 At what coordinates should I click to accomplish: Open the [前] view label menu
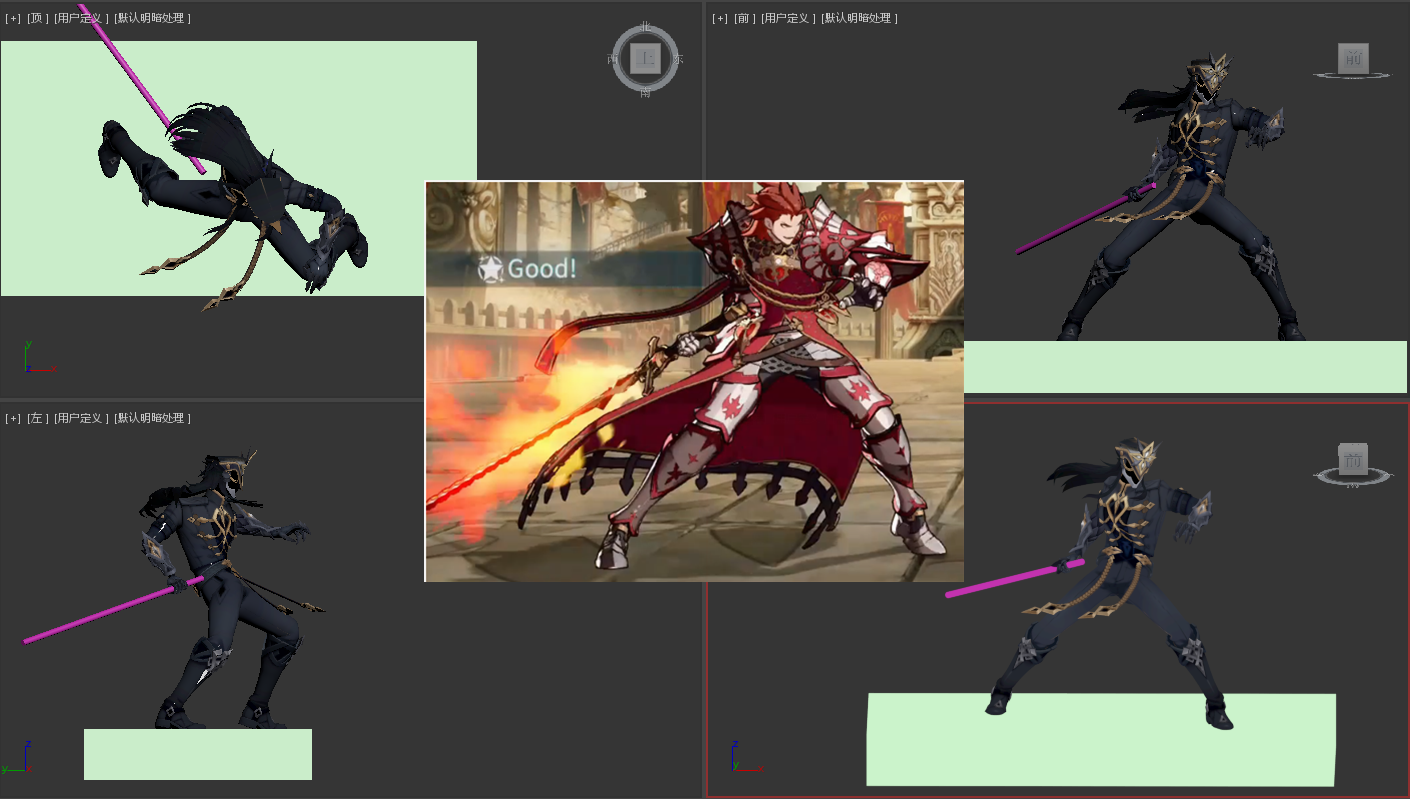point(745,18)
